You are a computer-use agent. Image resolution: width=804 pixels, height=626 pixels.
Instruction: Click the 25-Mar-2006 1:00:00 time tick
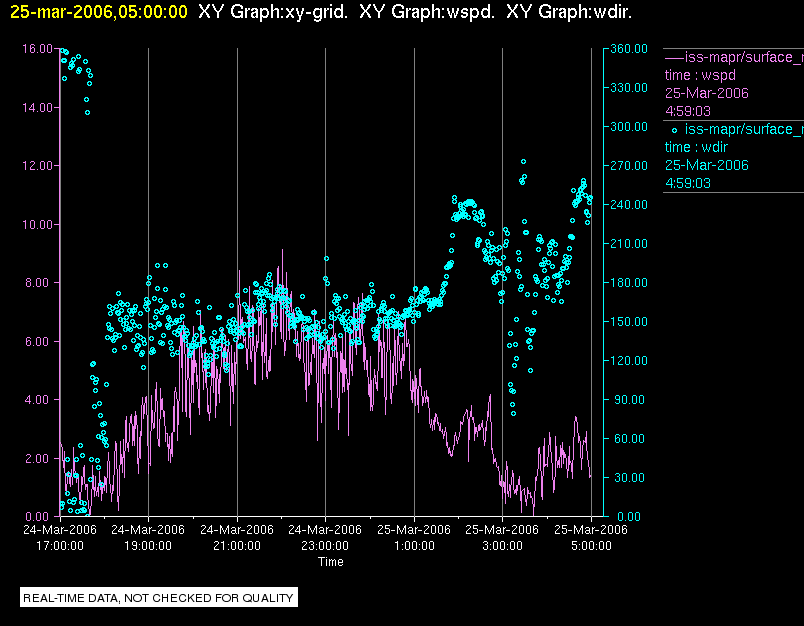(414, 538)
